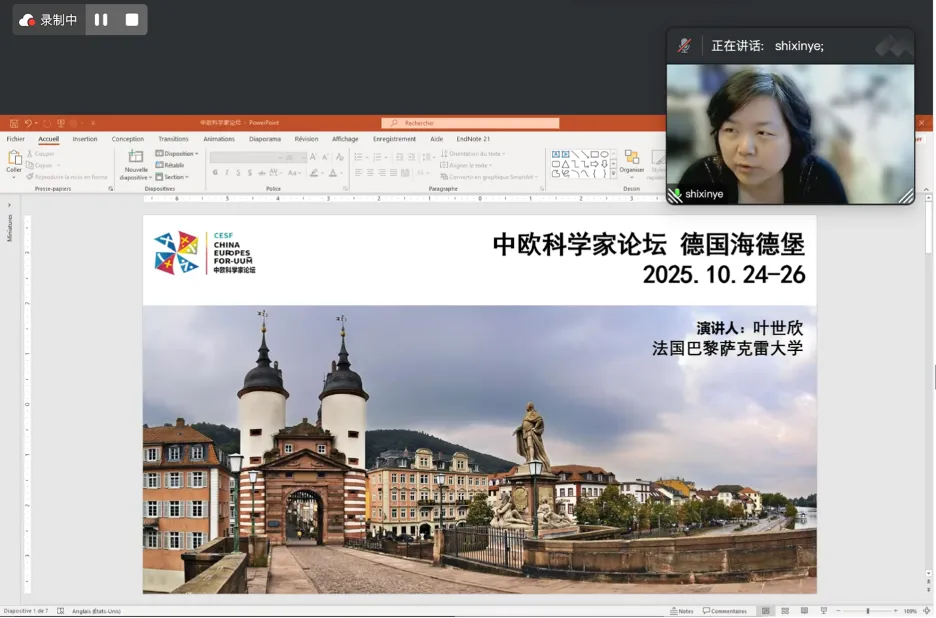
Task: Justify the text
Action: (x=393, y=173)
